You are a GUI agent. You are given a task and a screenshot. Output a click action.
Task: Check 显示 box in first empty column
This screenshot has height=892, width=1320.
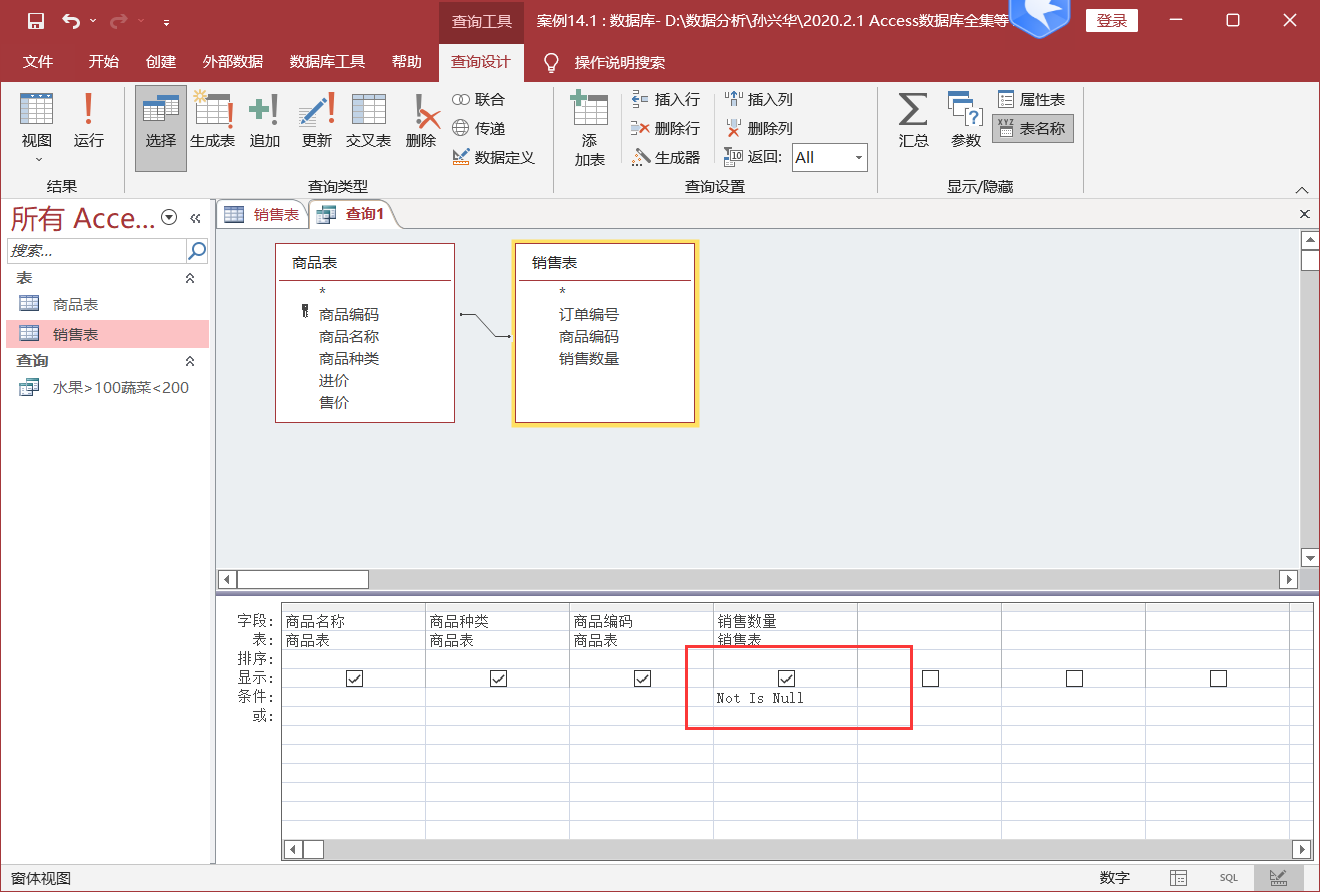click(930, 678)
